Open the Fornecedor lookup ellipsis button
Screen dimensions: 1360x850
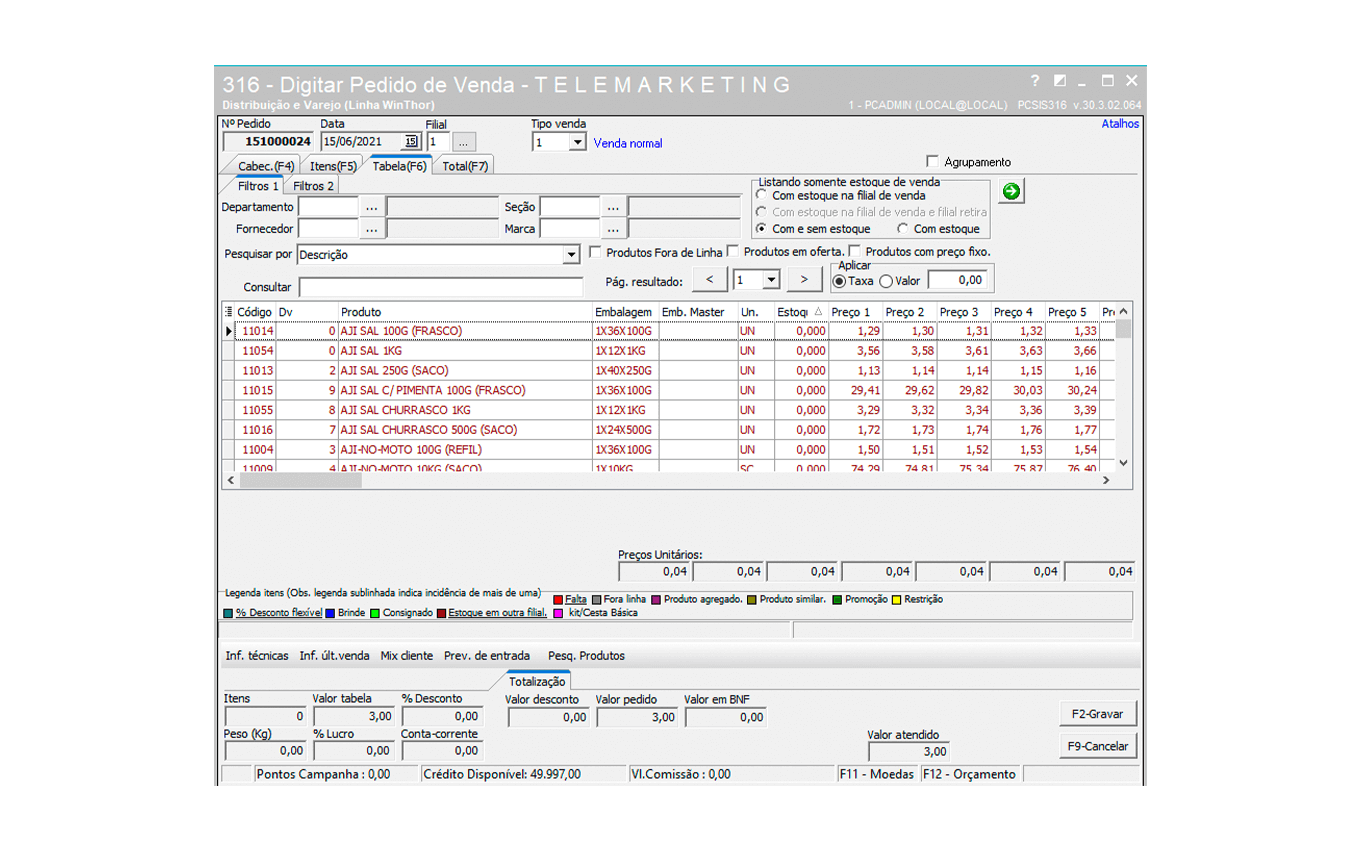[371, 229]
